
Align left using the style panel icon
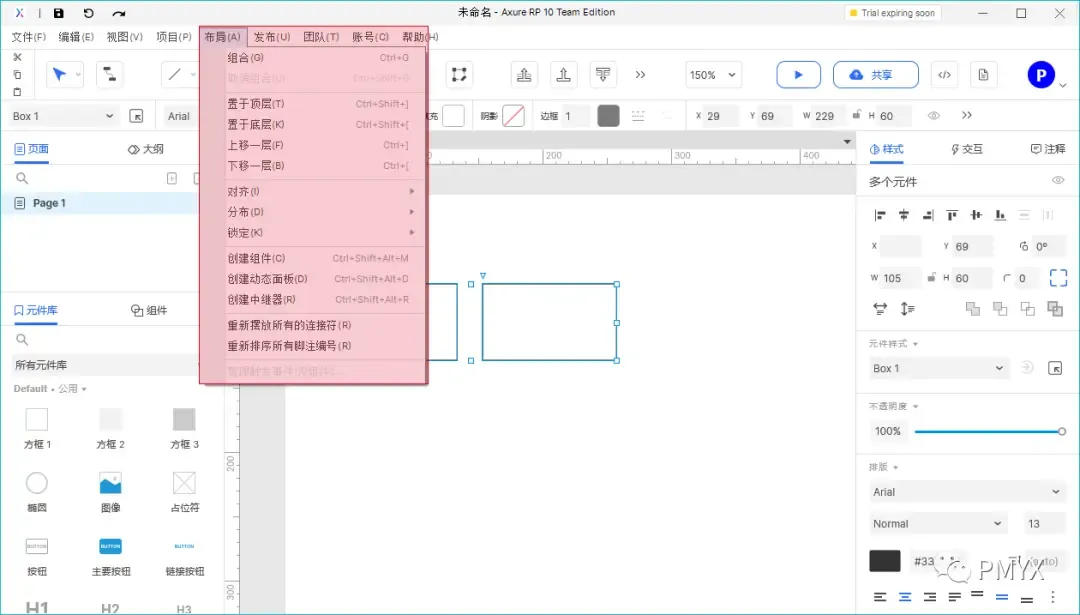pyautogui.click(x=880, y=216)
